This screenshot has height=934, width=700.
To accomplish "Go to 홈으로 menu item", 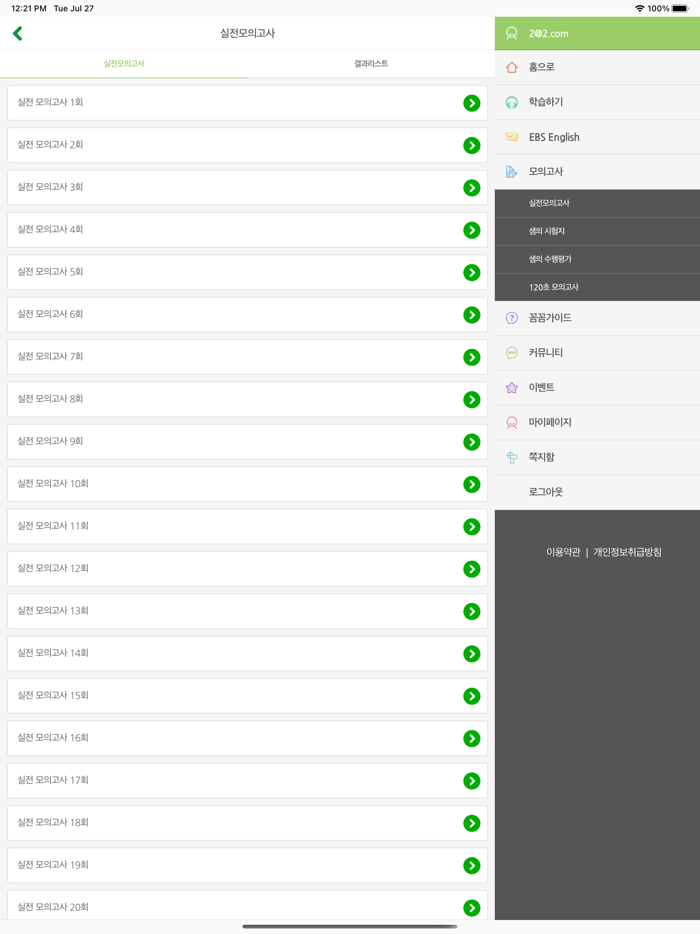I will coord(597,67).
